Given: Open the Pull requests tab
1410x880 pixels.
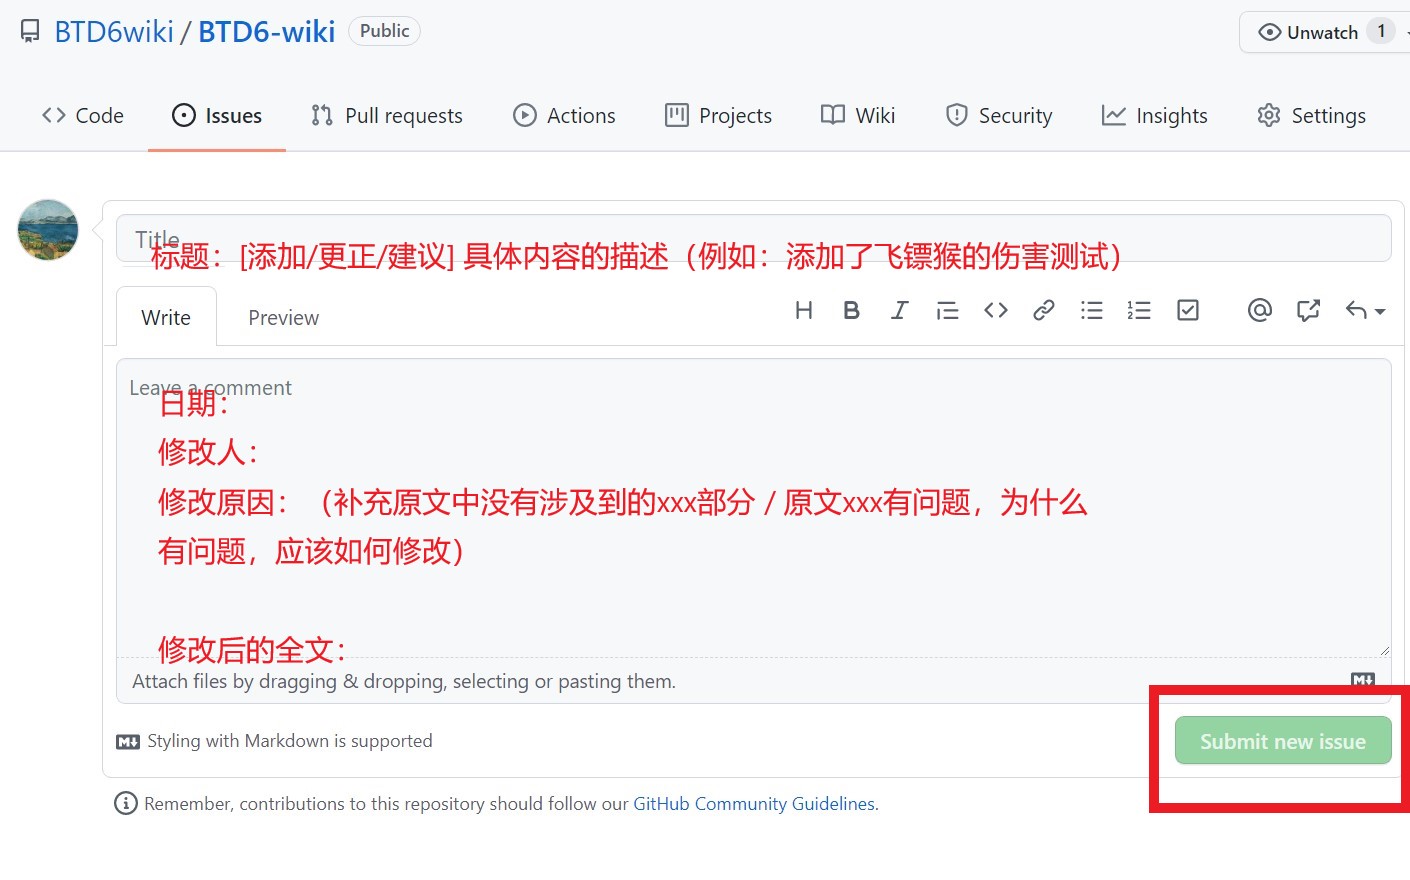Looking at the screenshot, I should tap(387, 116).
